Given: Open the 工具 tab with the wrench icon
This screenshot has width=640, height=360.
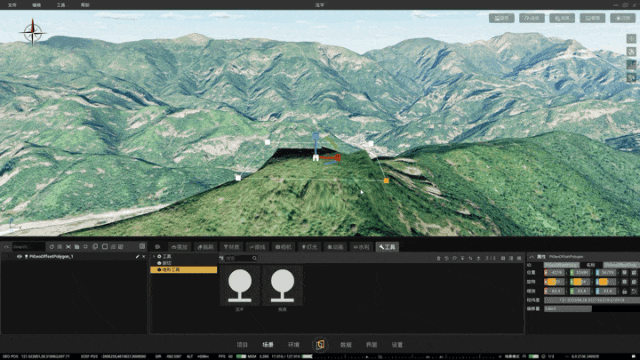Looking at the screenshot, I should pos(387,247).
